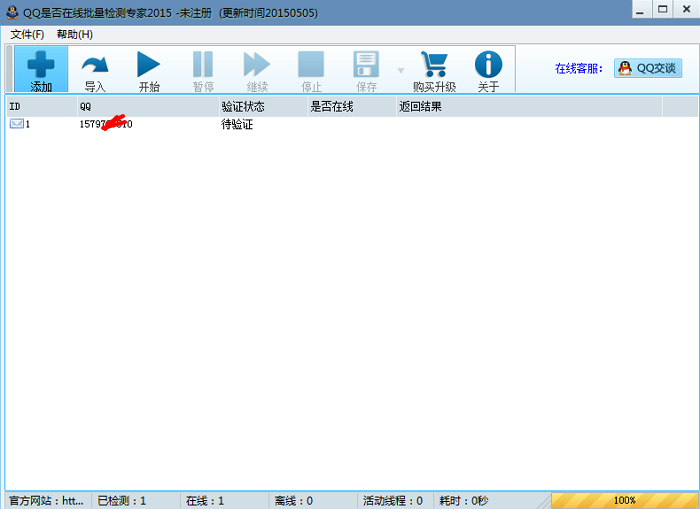700x509 pixels.
Task: Minimize the window
Action: [640, 9]
